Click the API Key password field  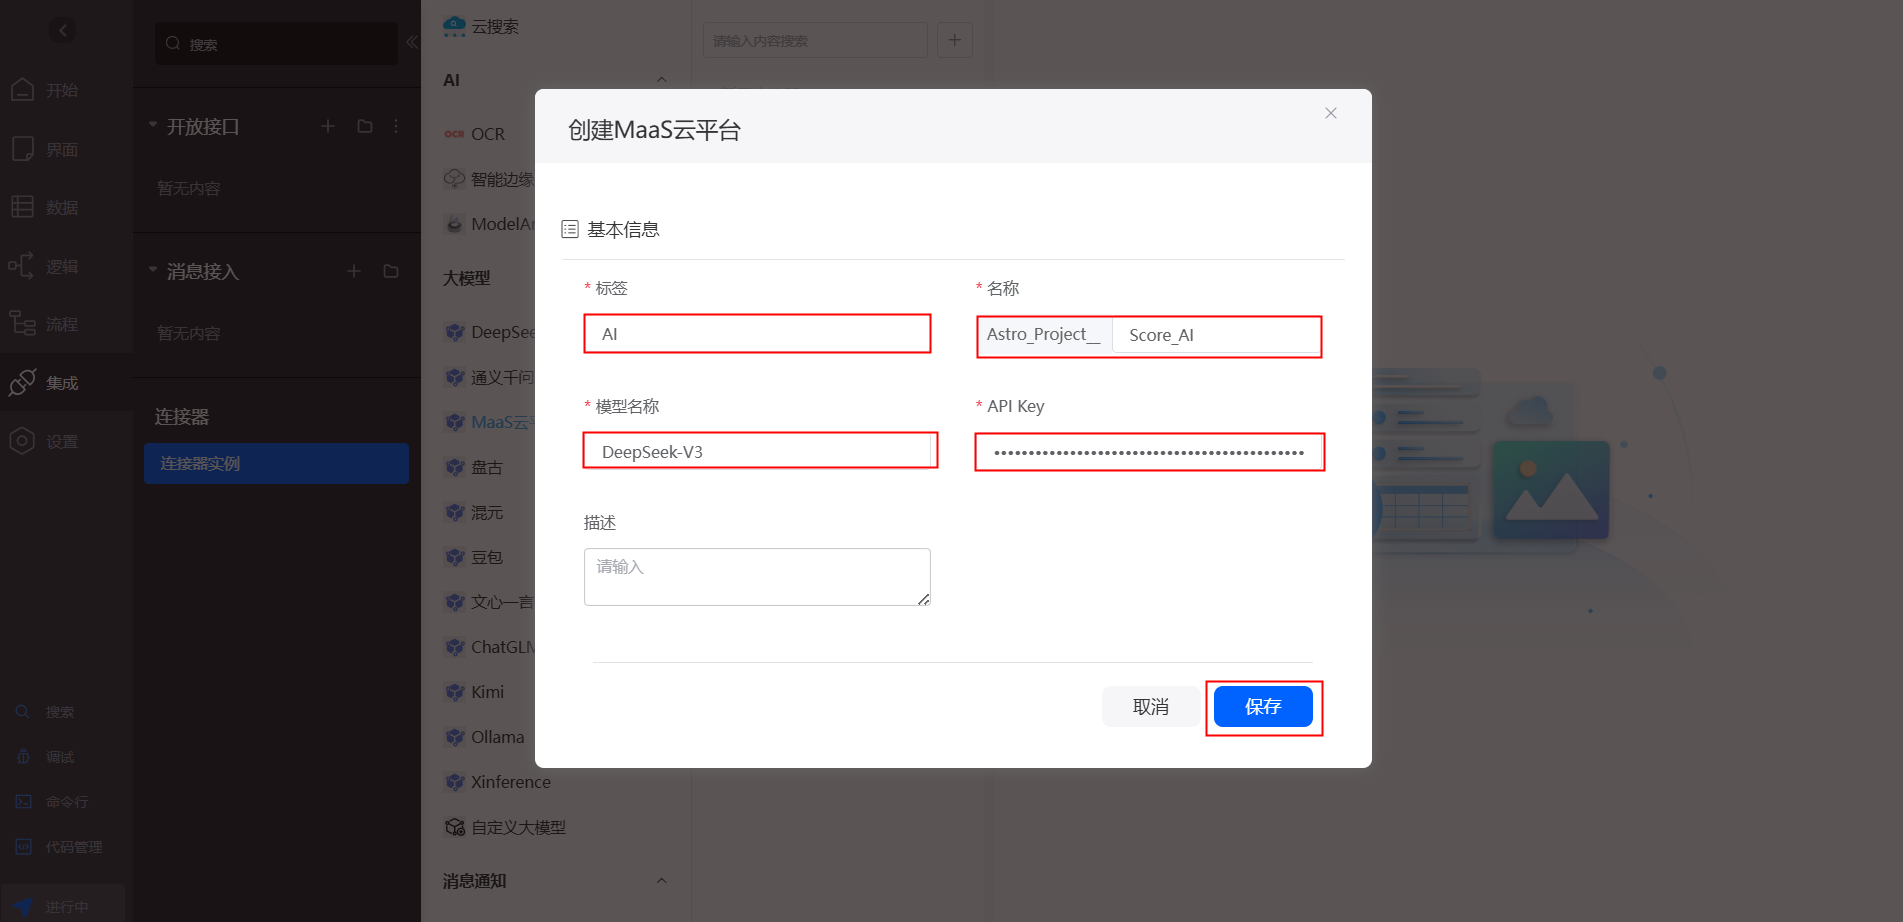point(1149,452)
